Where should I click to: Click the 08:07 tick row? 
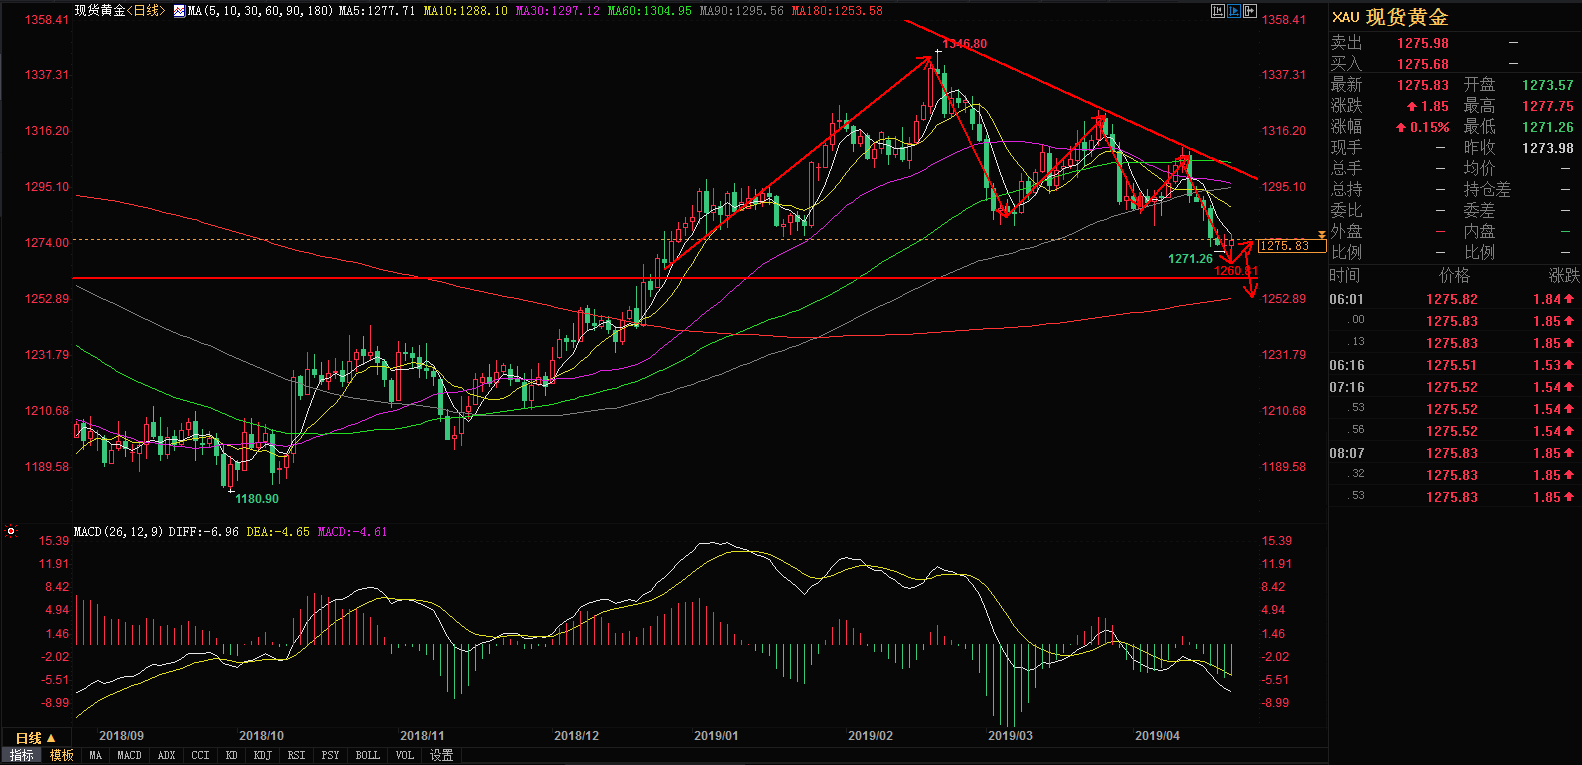pyautogui.click(x=1455, y=453)
